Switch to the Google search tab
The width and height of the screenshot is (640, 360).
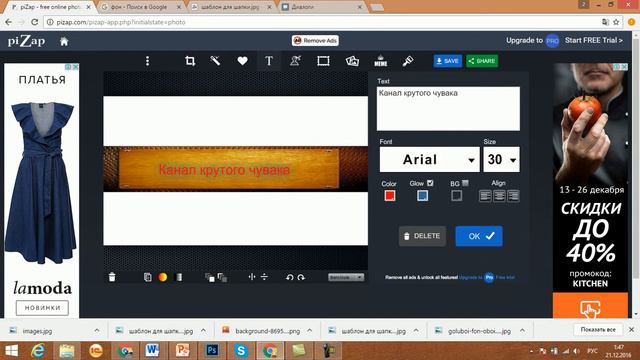(141, 7)
